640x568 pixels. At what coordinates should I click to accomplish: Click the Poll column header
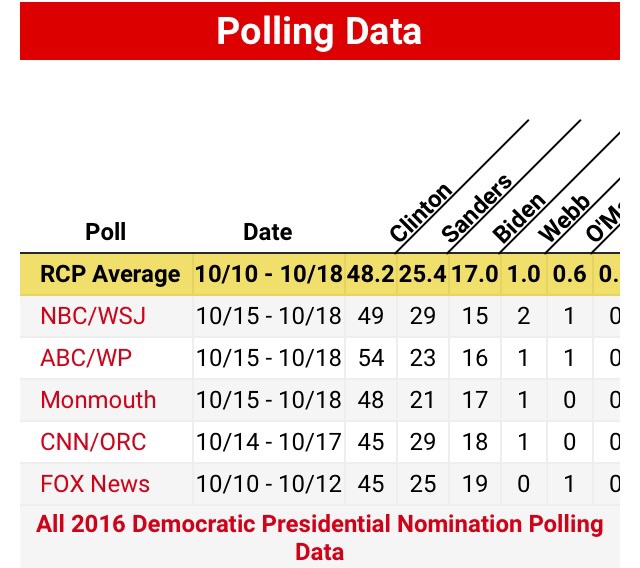[105, 233]
